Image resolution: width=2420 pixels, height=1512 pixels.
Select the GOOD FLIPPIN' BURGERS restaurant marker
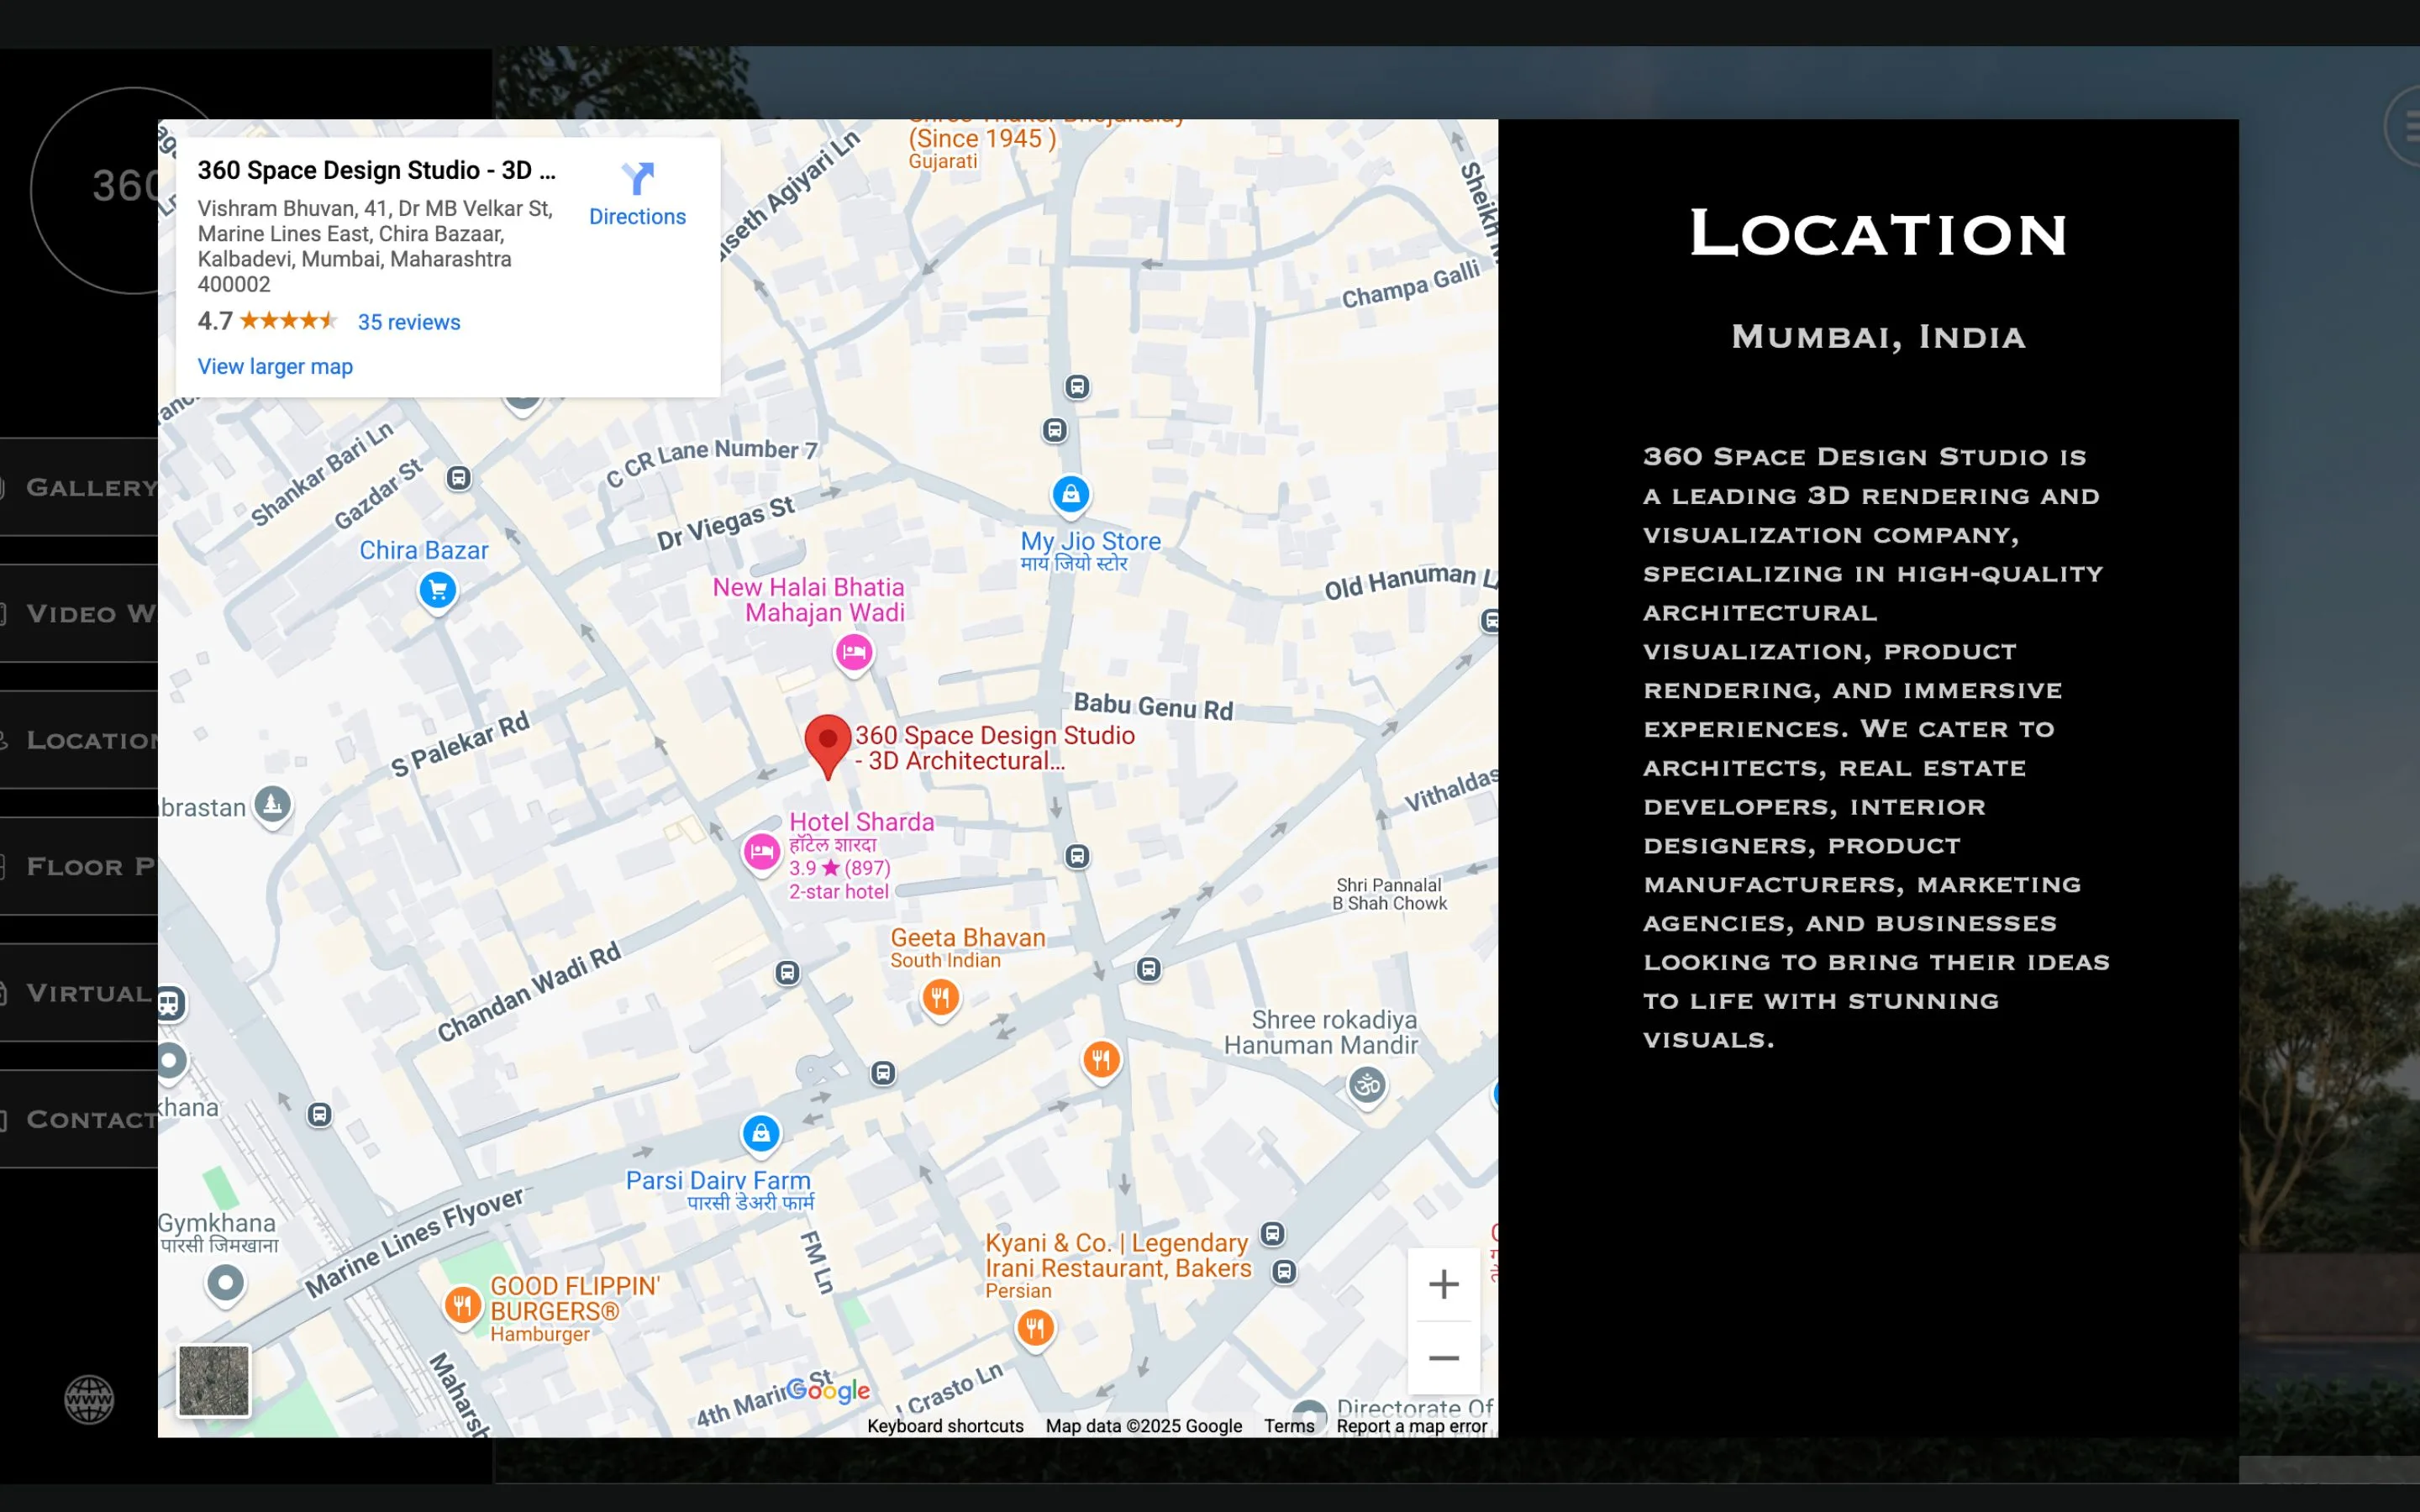click(x=462, y=1306)
